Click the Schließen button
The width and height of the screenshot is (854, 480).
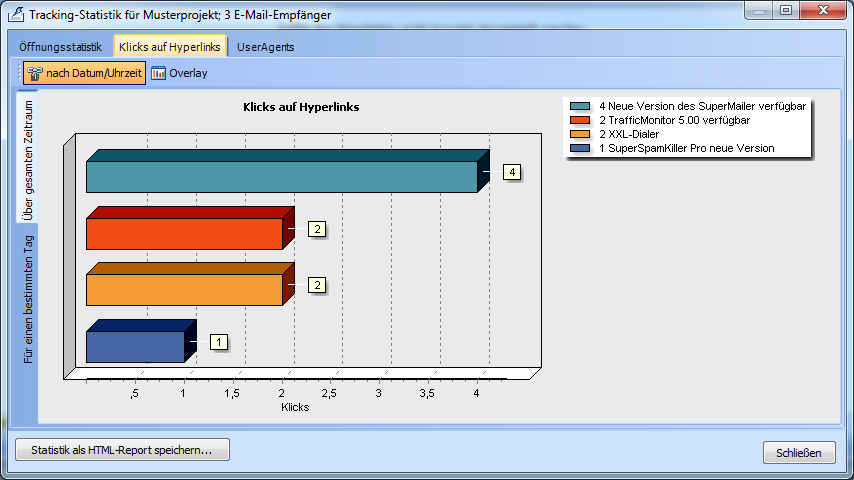[x=798, y=453]
